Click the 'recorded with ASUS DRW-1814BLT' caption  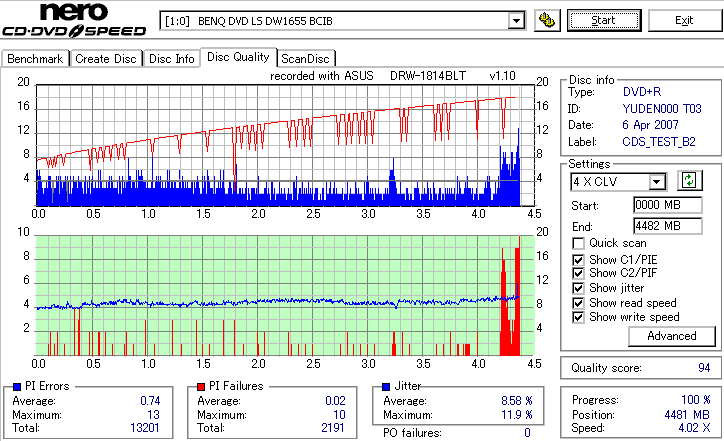393,76
